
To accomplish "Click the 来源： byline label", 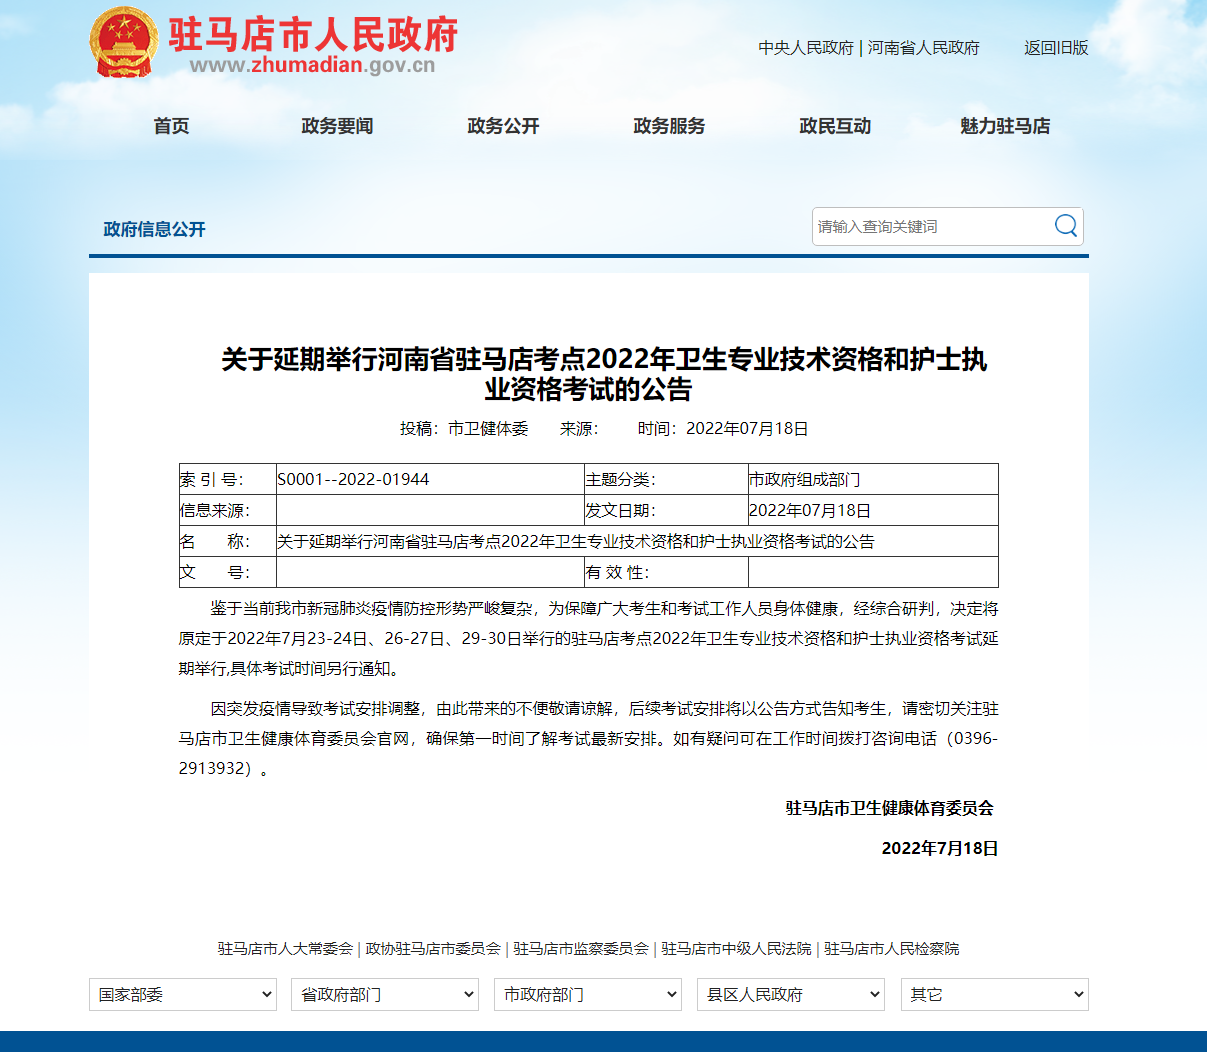I will (x=579, y=429).
